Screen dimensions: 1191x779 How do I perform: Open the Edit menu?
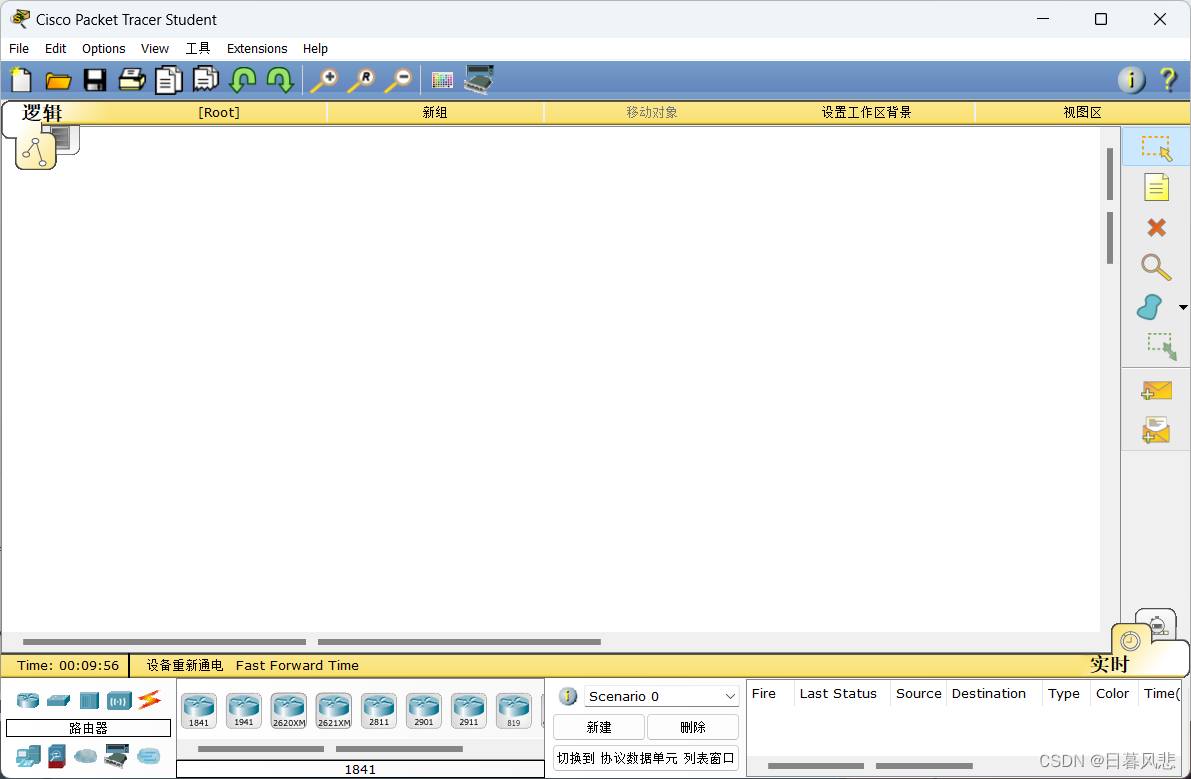pos(55,49)
